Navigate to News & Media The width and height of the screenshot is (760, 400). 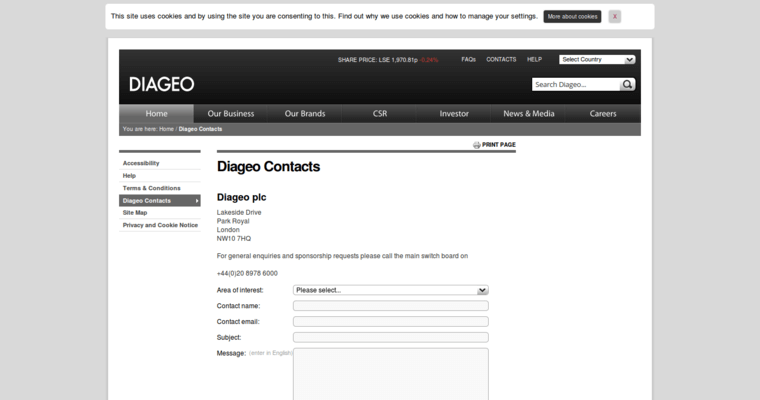click(x=529, y=114)
